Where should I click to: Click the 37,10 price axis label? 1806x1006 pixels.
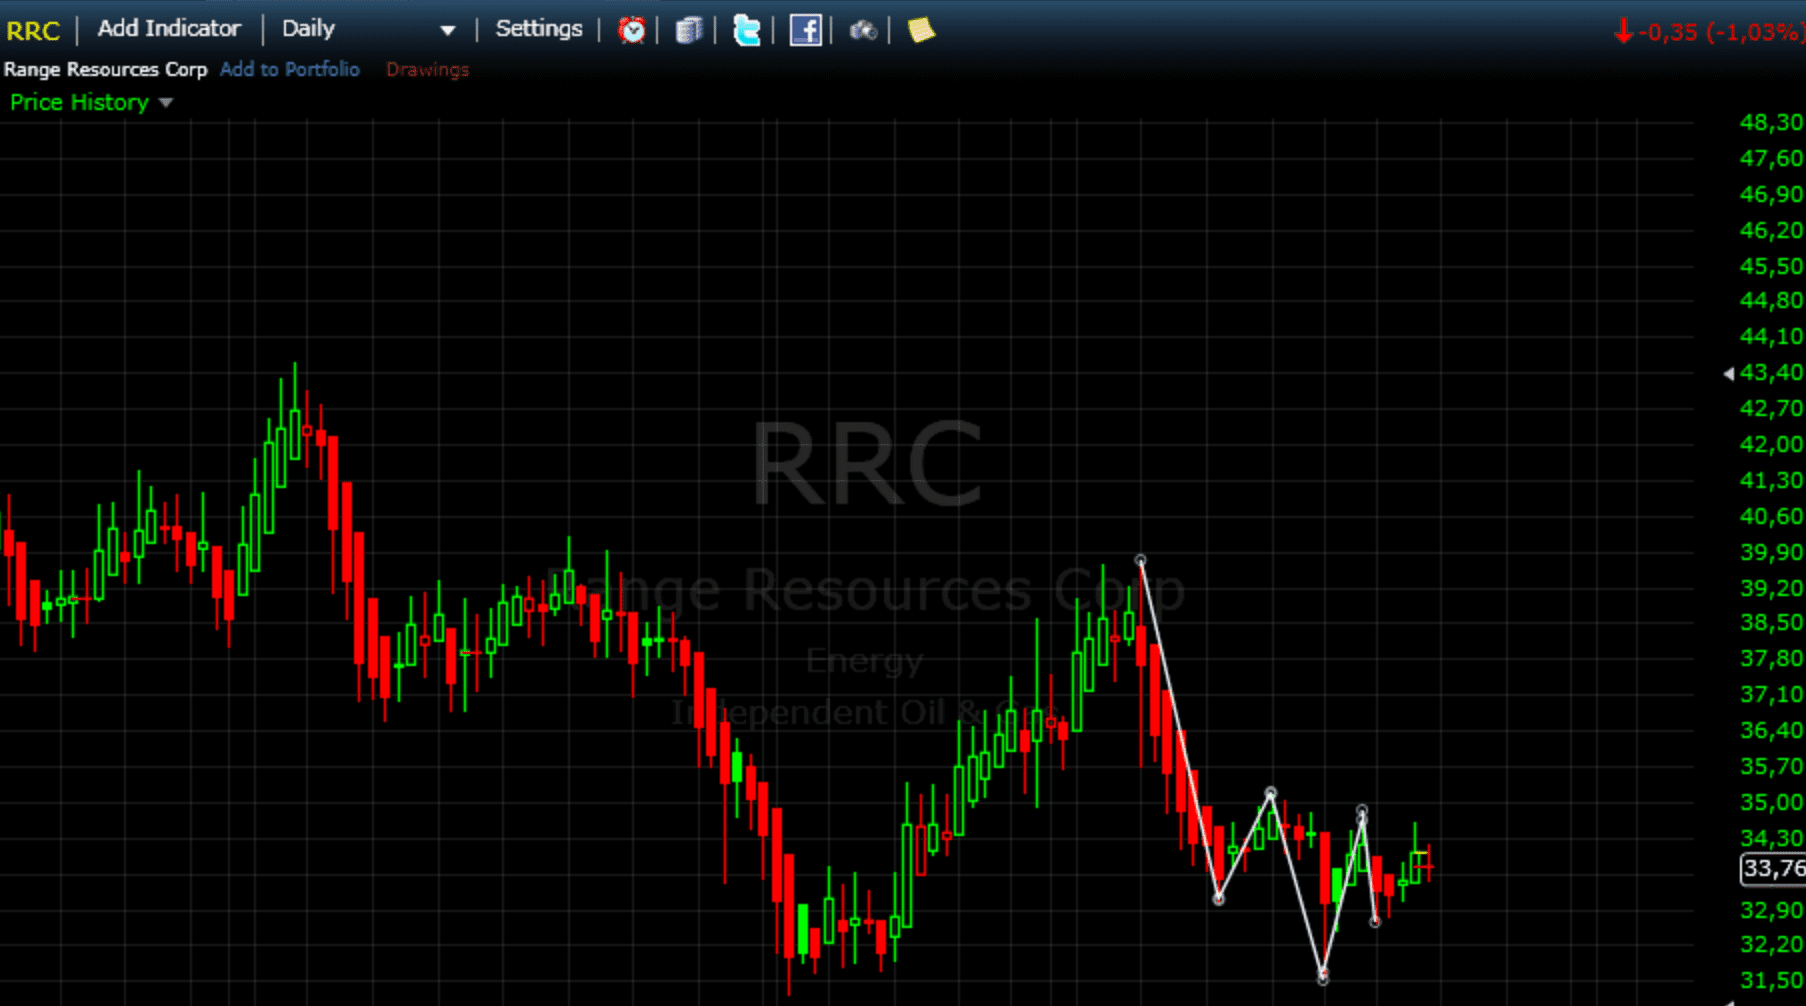click(x=1771, y=694)
